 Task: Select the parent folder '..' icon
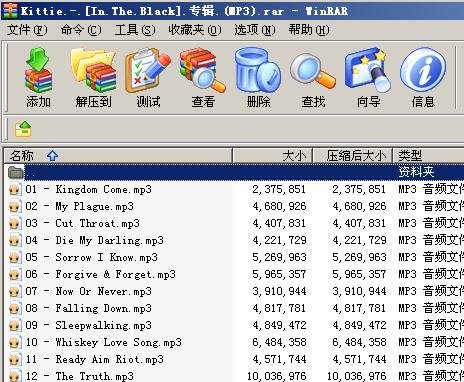[x=15, y=172]
